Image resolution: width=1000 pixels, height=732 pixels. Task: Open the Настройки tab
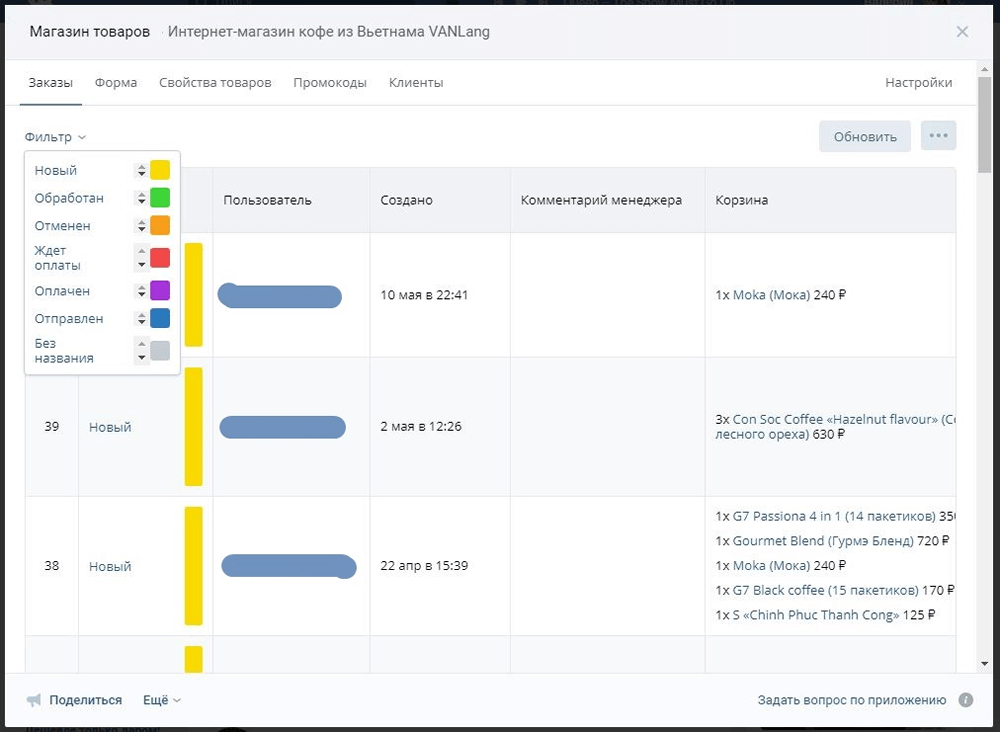coord(918,83)
